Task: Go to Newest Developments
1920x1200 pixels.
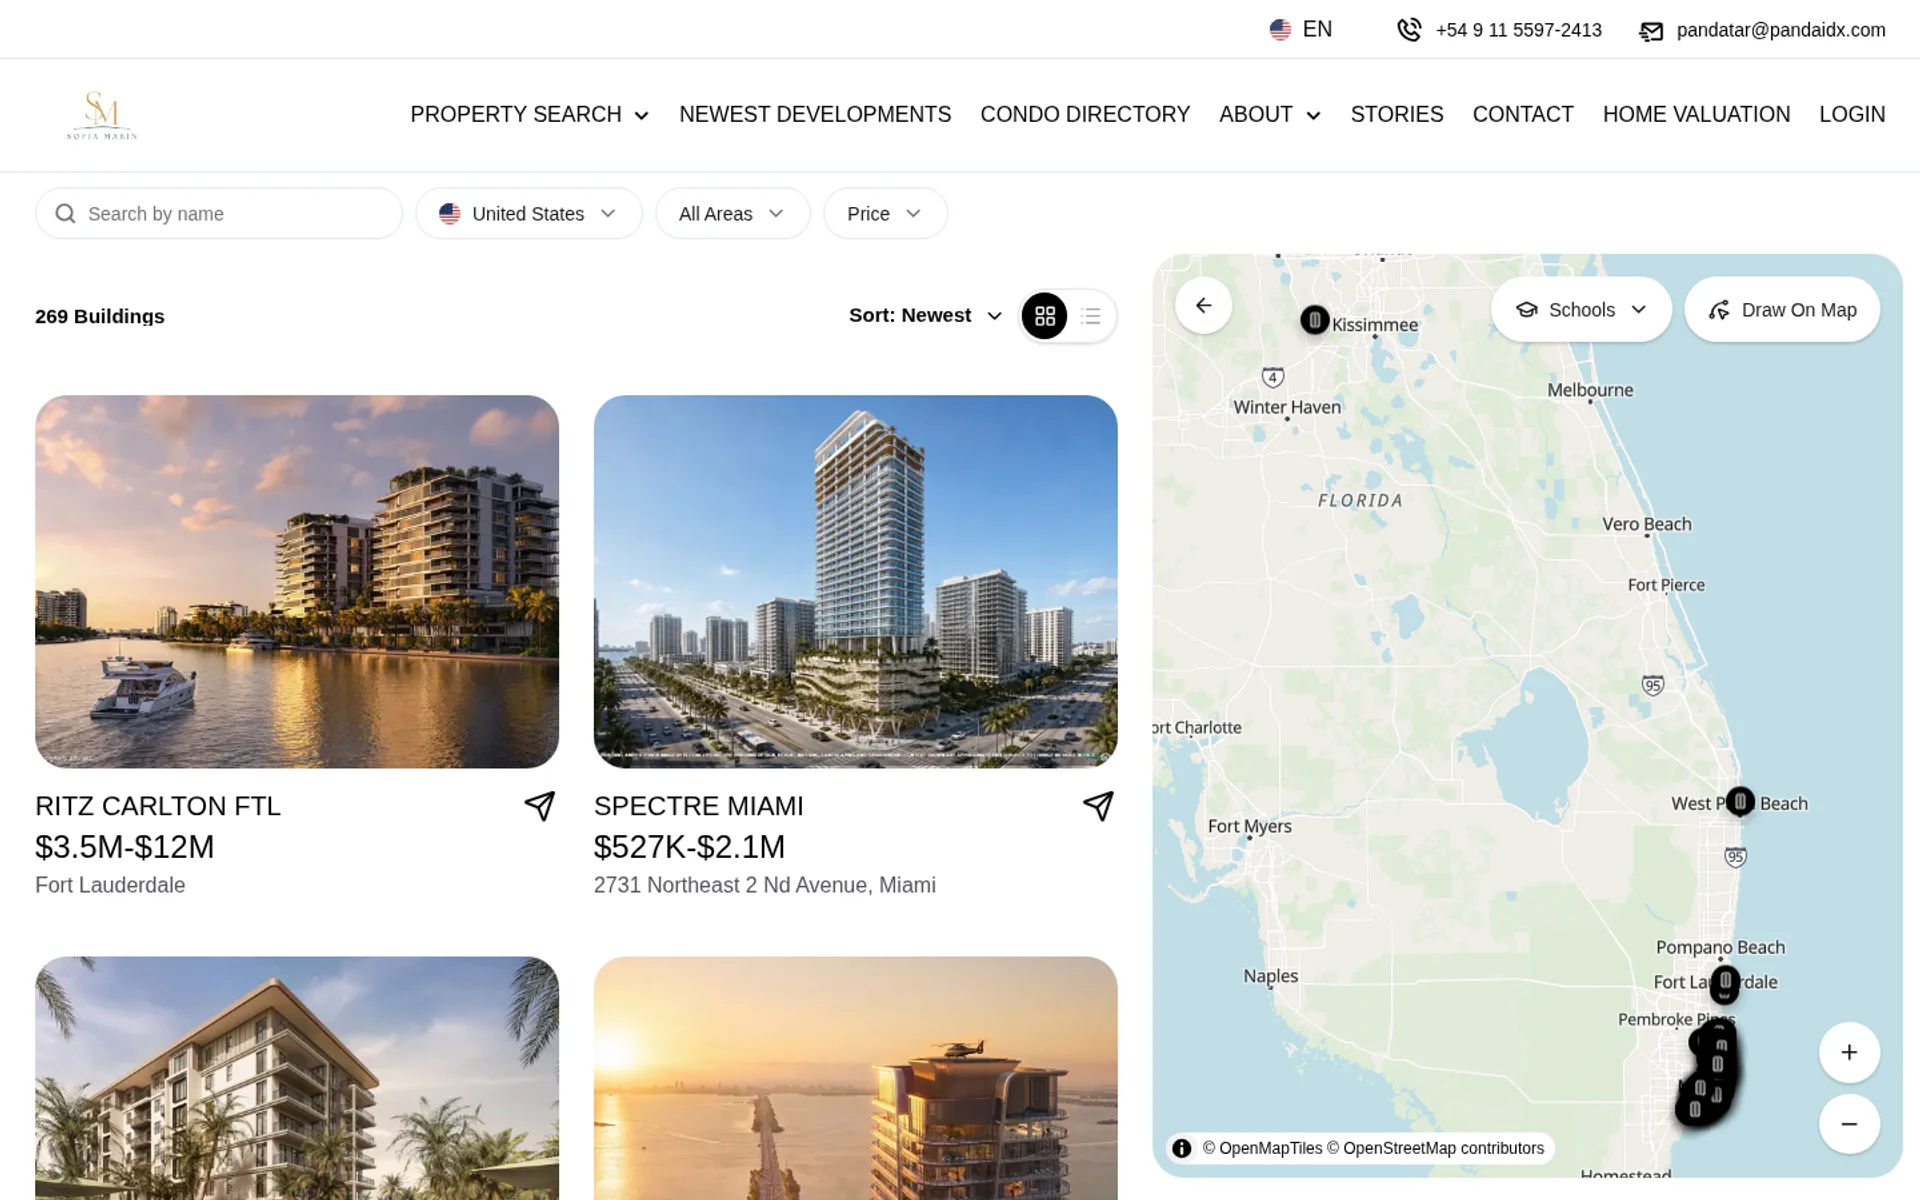Action: point(815,115)
